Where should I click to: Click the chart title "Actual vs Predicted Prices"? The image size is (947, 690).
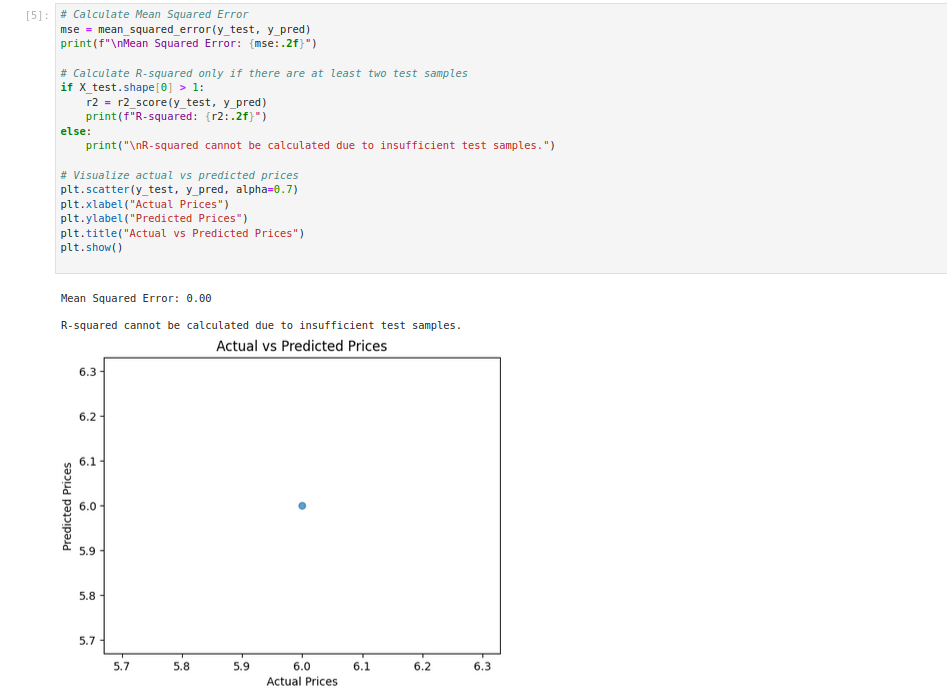[x=301, y=346]
